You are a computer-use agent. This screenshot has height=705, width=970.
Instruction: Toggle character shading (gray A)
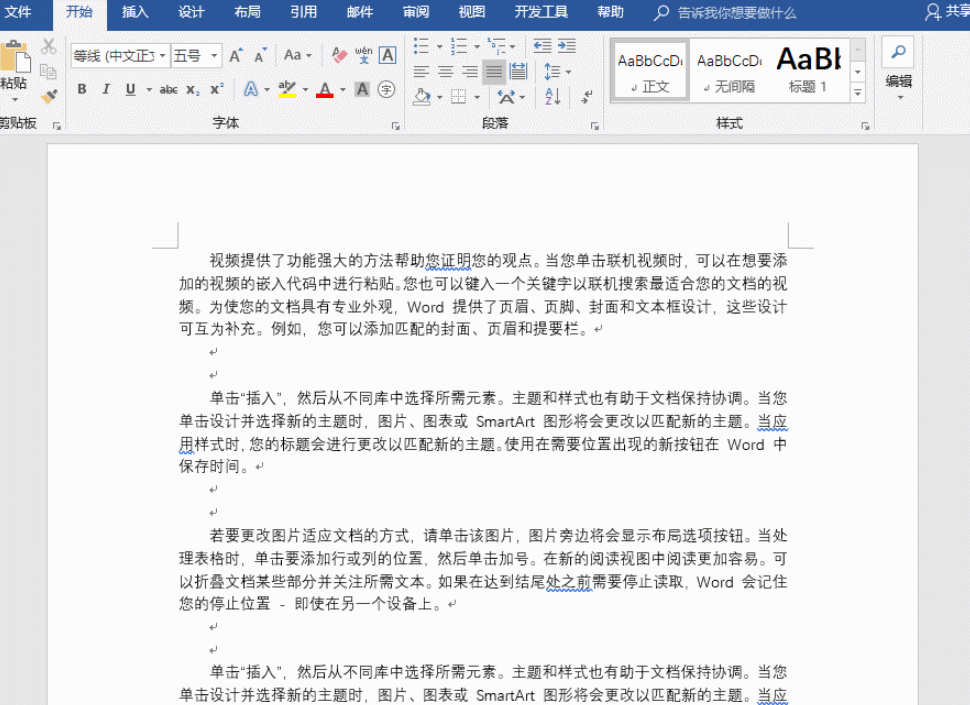coord(363,90)
